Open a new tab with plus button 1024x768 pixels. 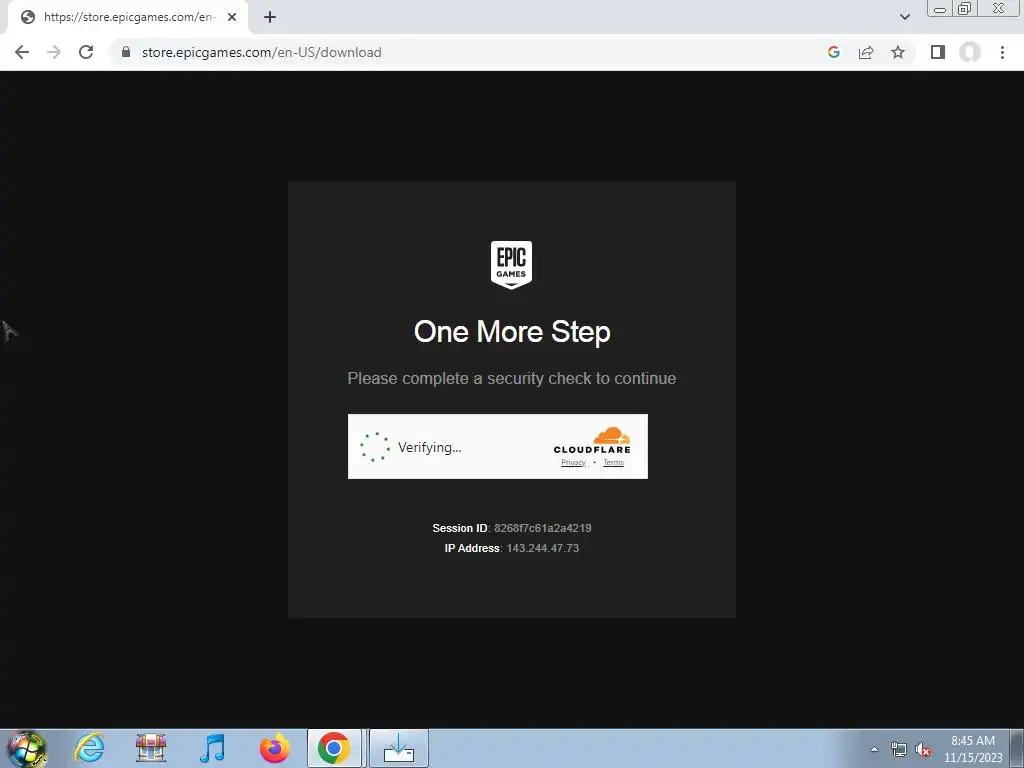tap(270, 17)
